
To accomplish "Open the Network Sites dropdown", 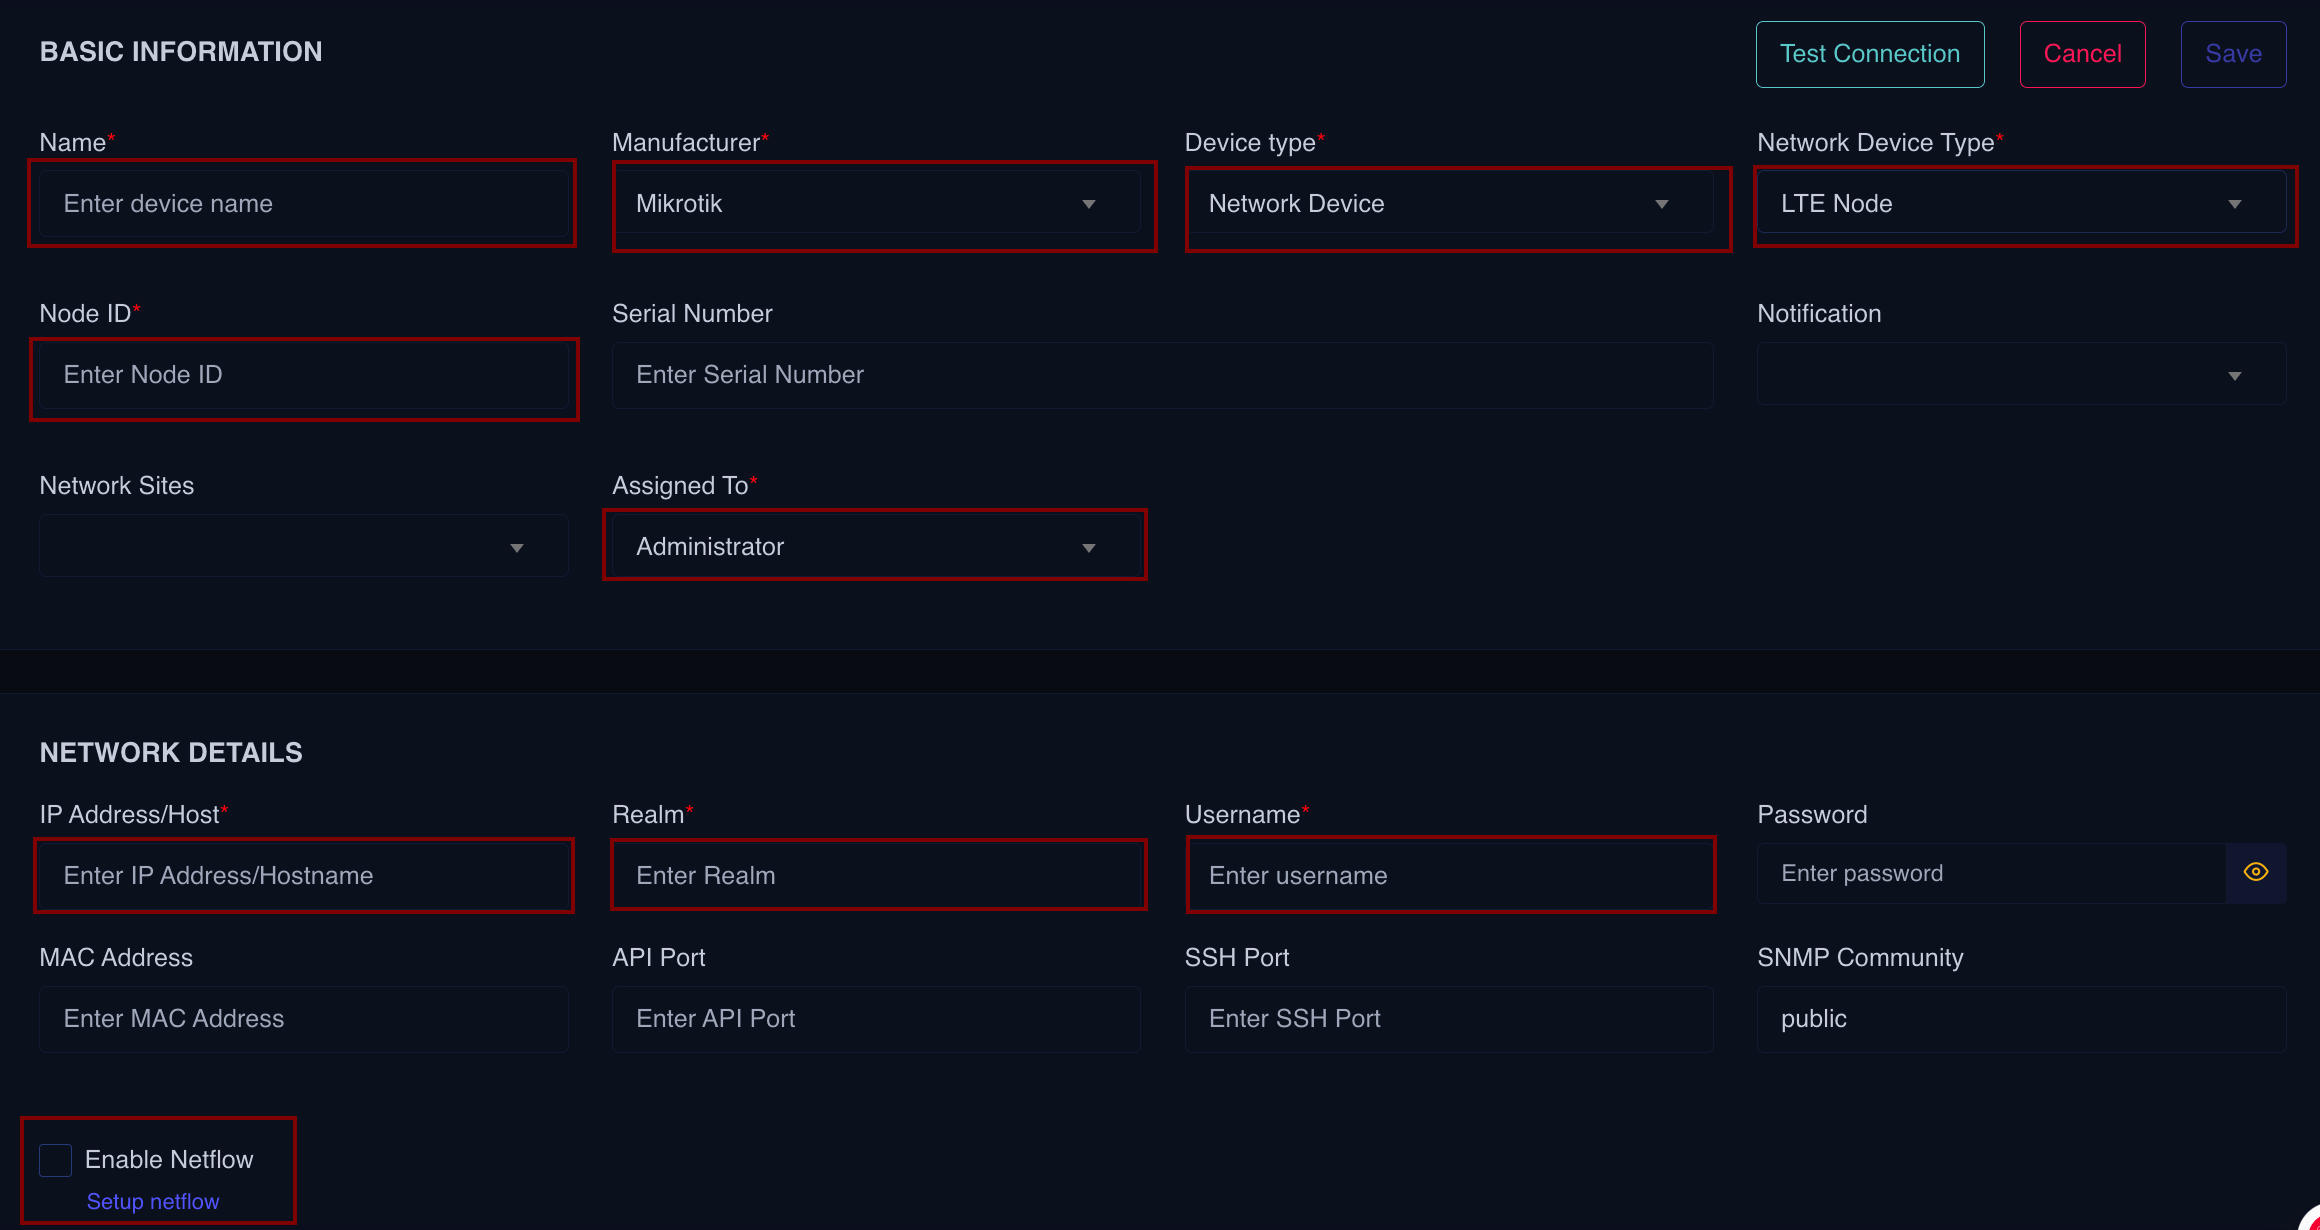I will tap(303, 547).
